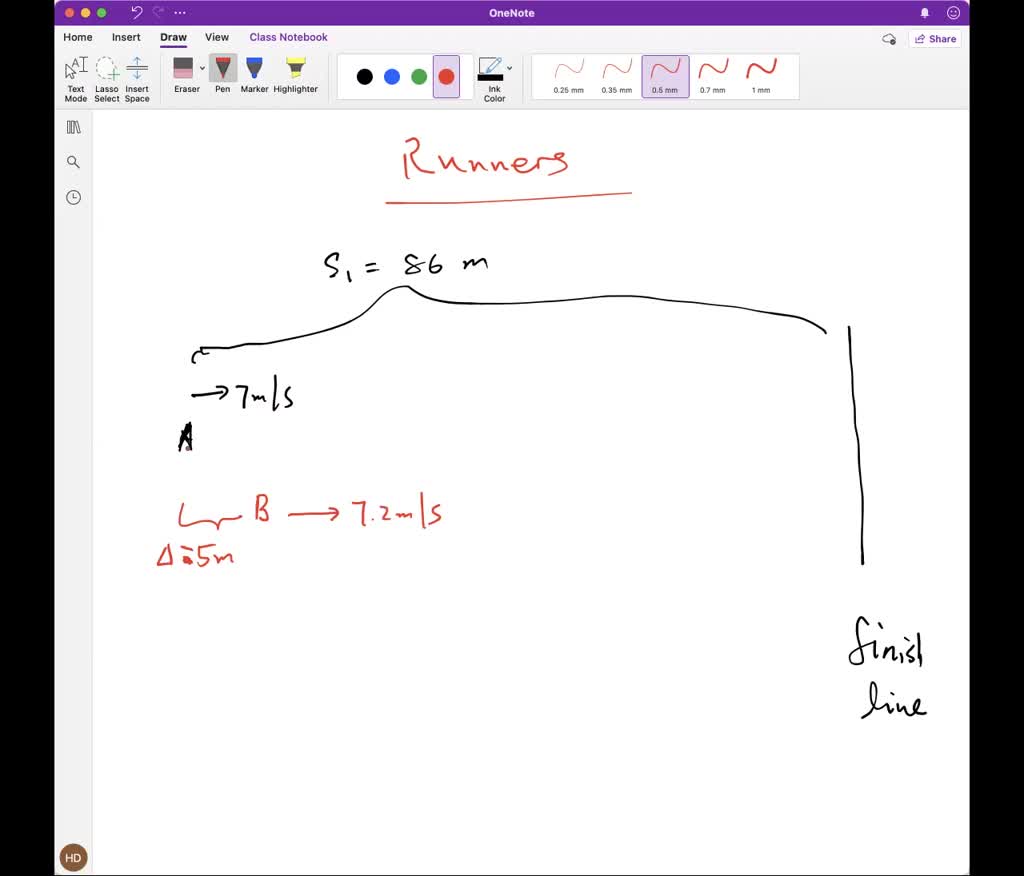Set pen thickness to 1 mm
The width and height of the screenshot is (1024, 876).
coord(761,76)
